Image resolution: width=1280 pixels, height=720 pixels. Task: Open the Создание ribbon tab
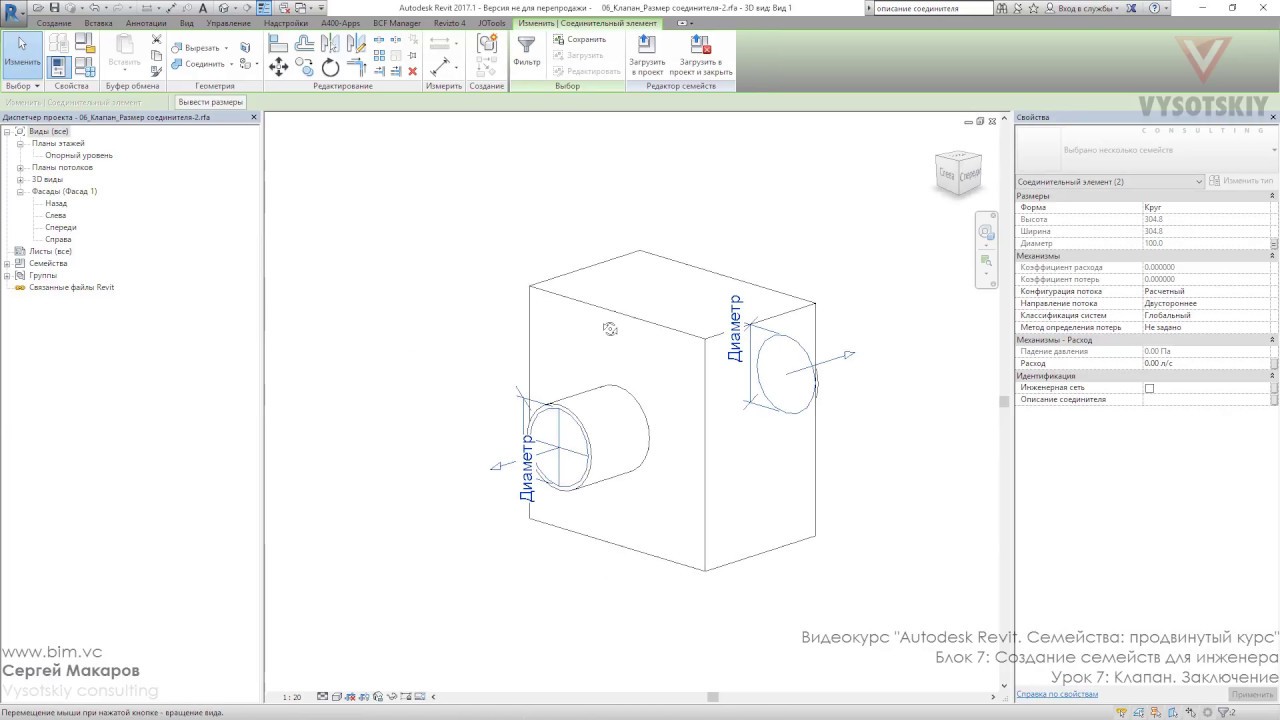click(54, 23)
